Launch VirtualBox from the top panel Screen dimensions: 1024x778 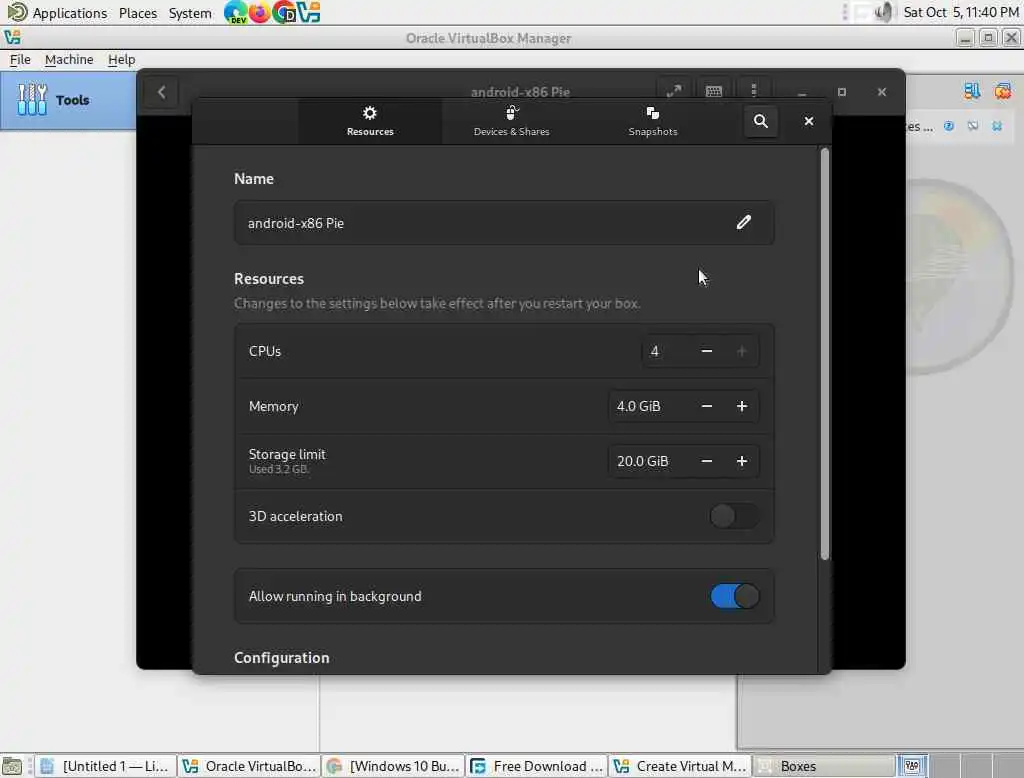(308, 12)
